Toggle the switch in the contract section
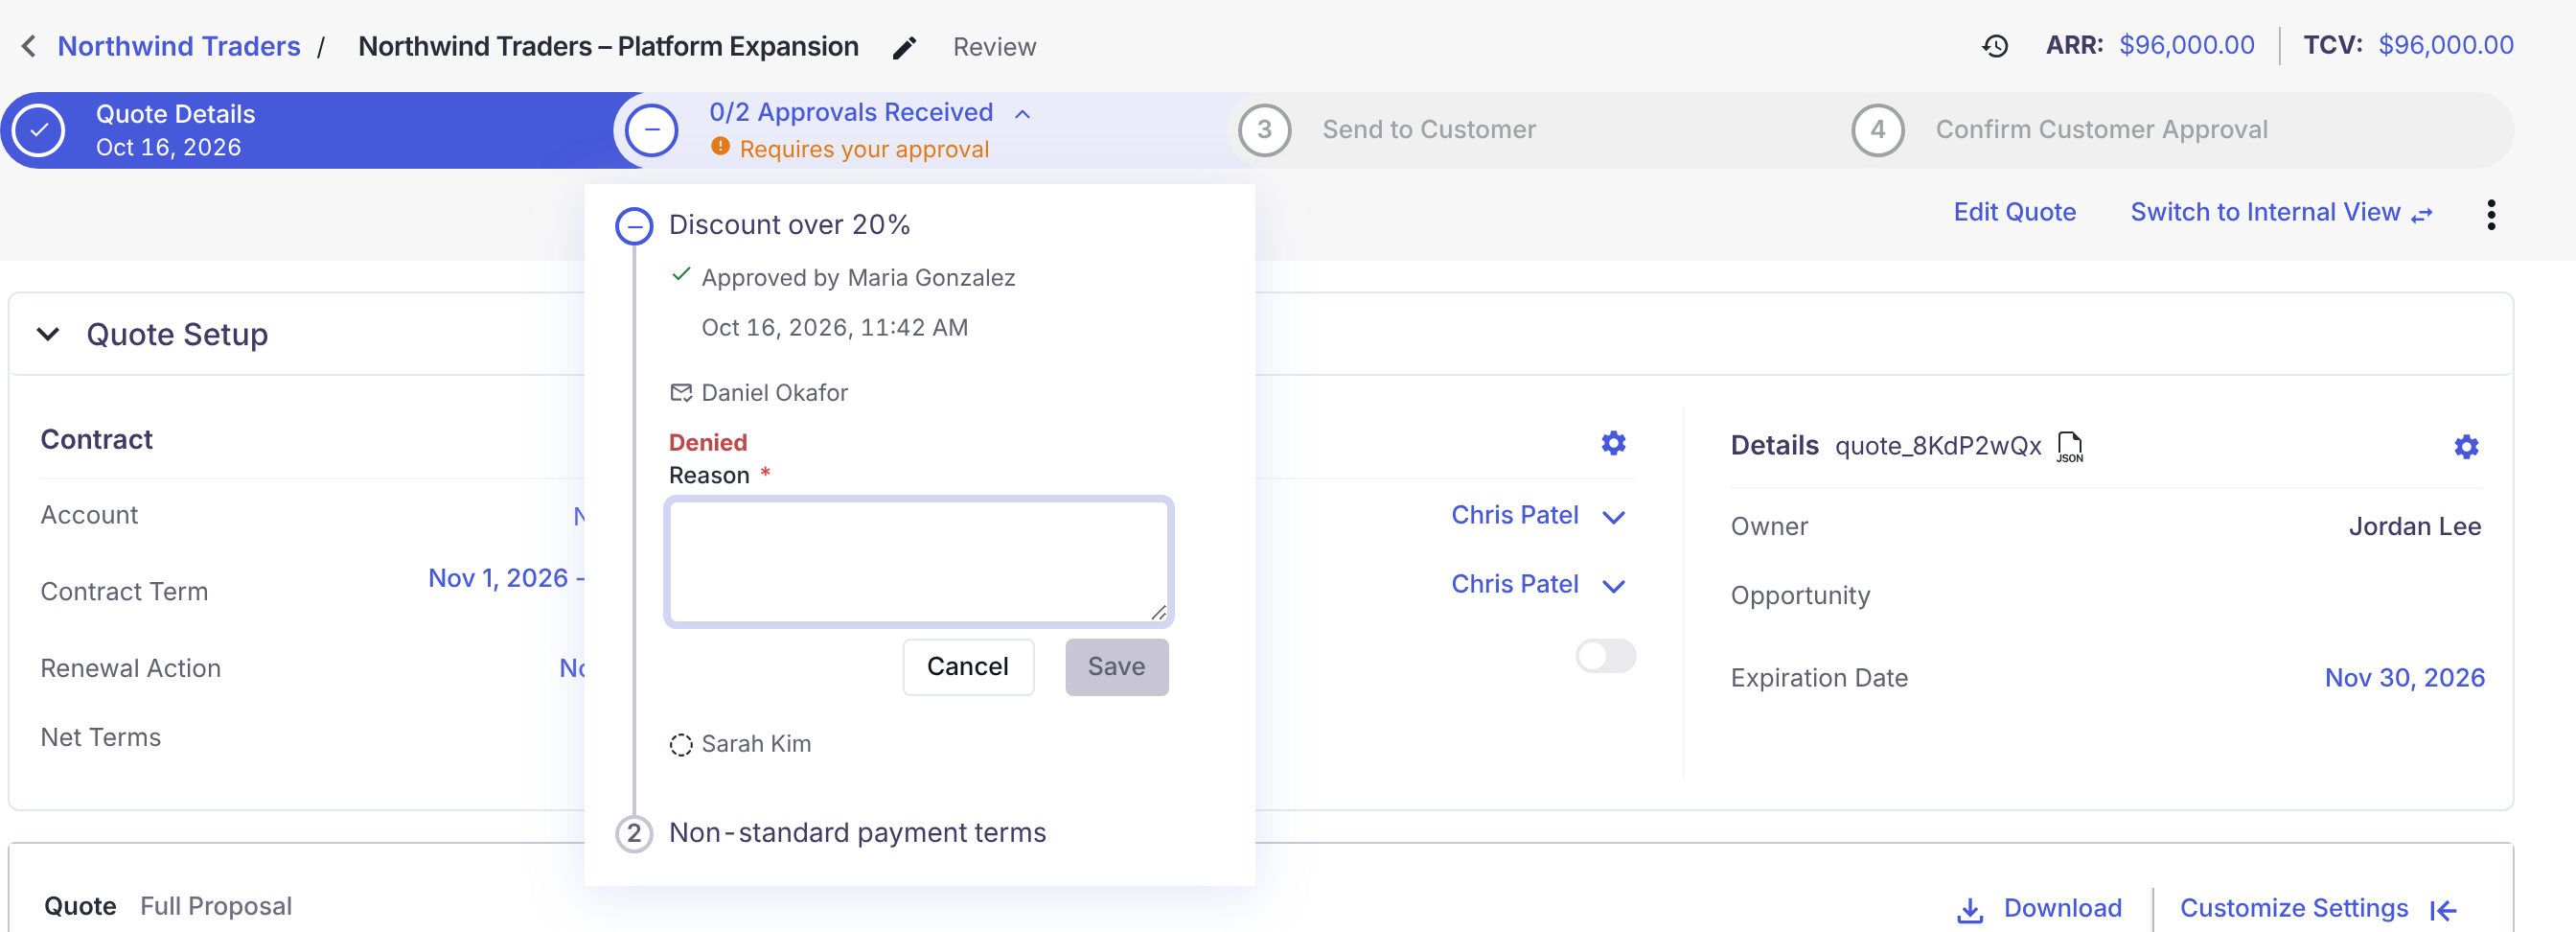The width and height of the screenshot is (2576, 932). coord(1605,656)
